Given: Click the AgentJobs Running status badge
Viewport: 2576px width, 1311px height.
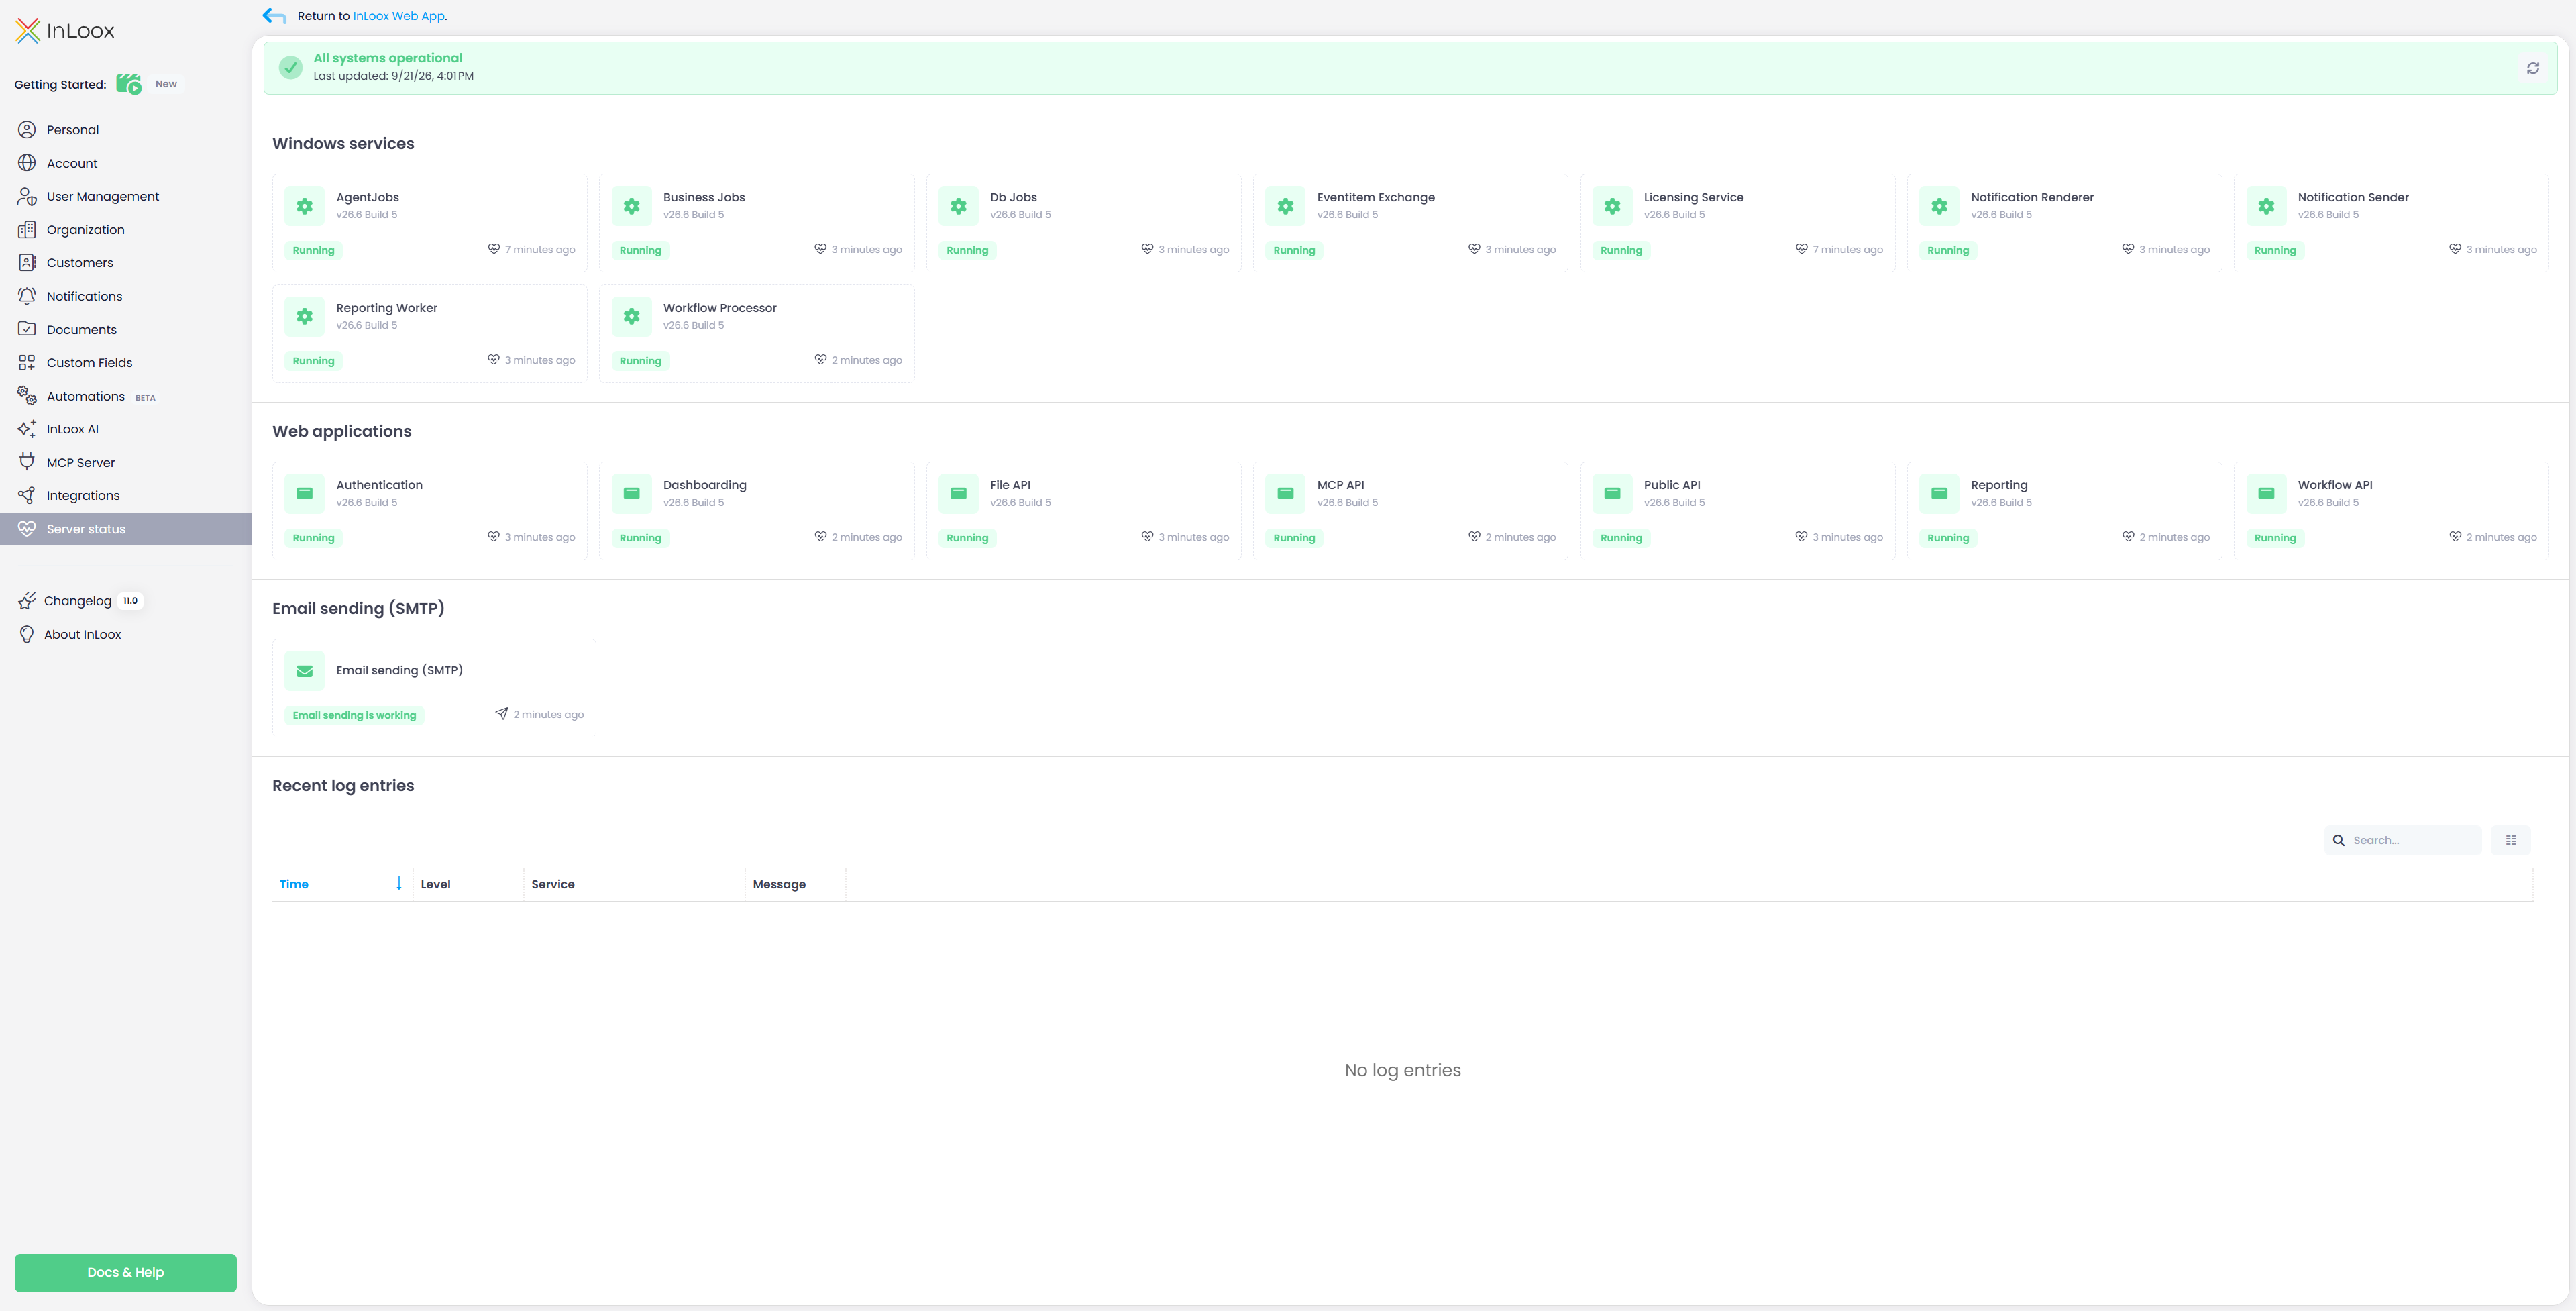Looking at the screenshot, I should [x=314, y=250].
